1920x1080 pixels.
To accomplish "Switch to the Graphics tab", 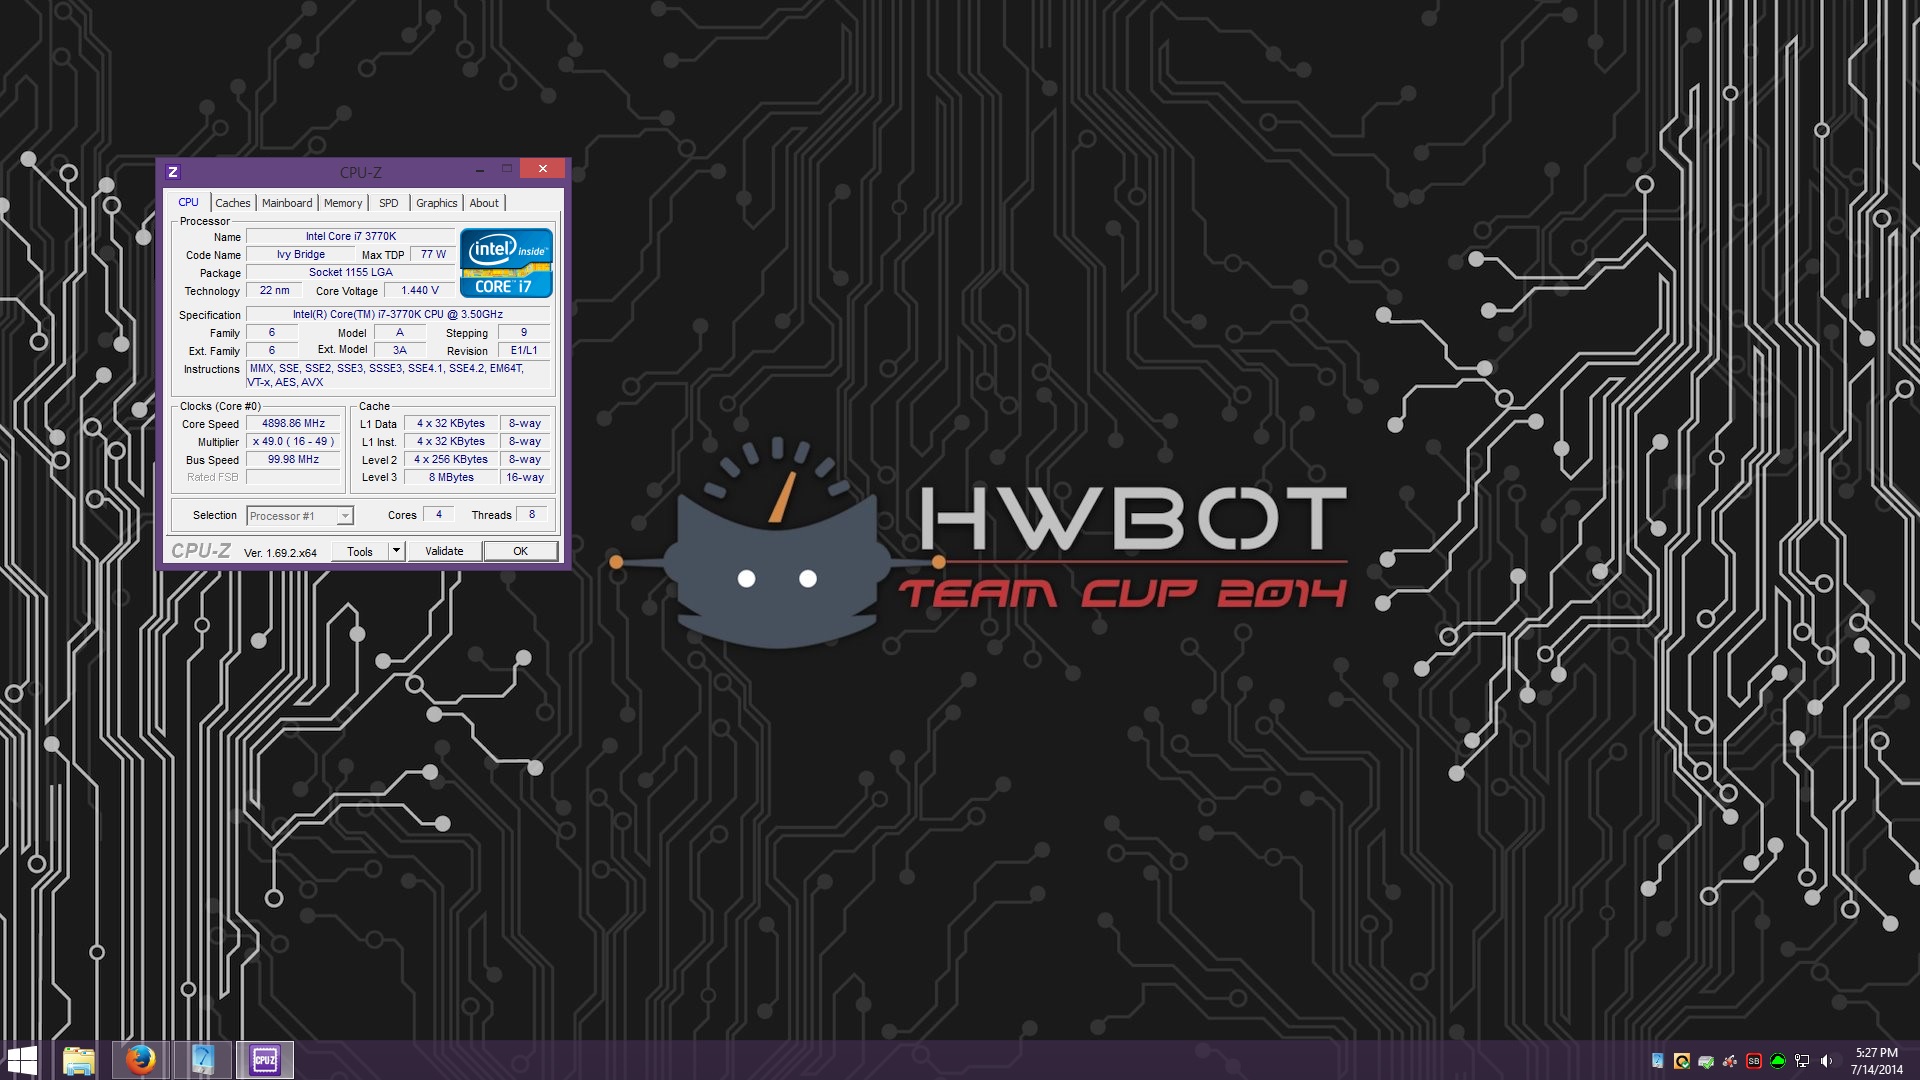I will pos(437,203).
